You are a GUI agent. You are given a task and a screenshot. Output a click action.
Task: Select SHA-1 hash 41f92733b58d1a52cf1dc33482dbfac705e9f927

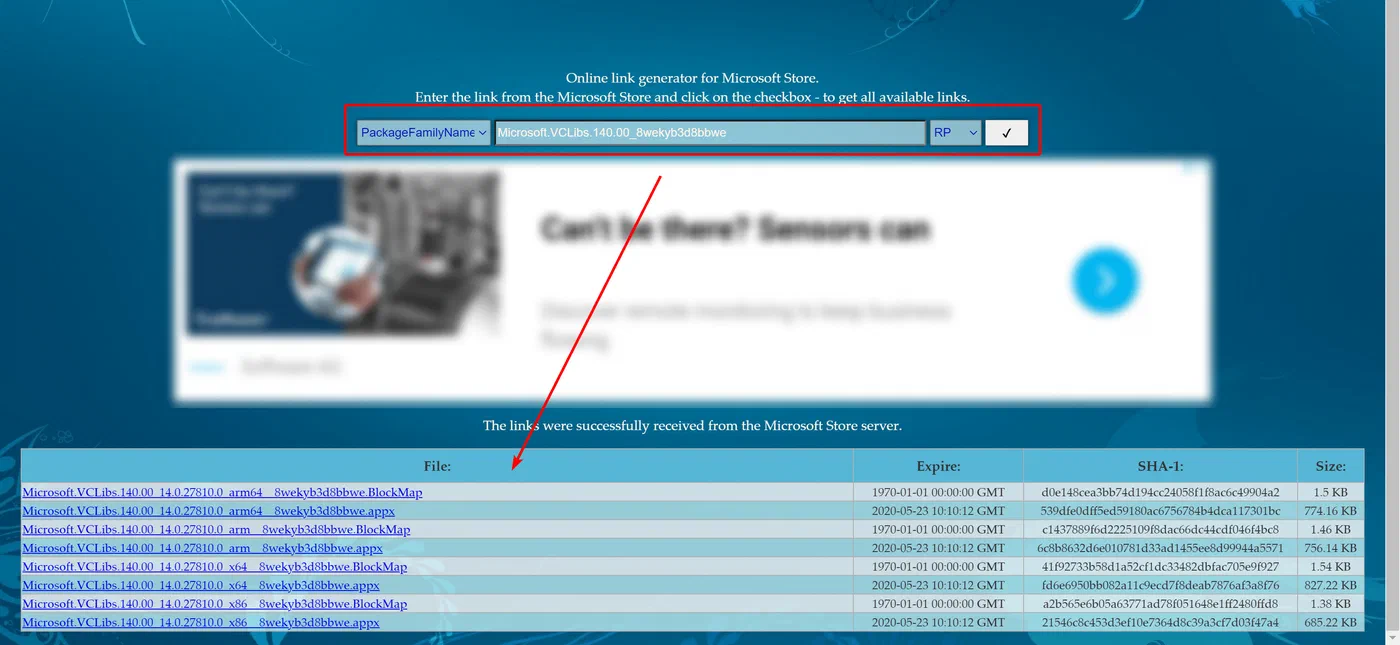(1160, 566)
